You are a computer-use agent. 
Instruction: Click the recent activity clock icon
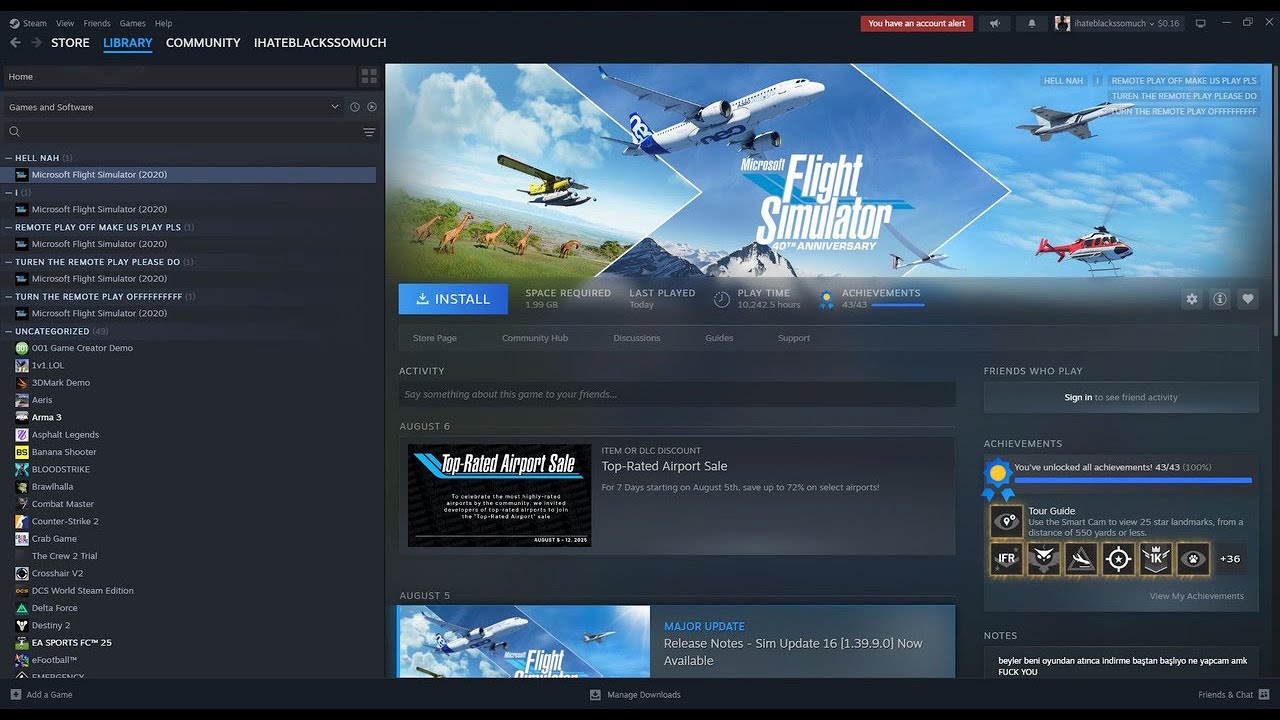tap(354, 107)
